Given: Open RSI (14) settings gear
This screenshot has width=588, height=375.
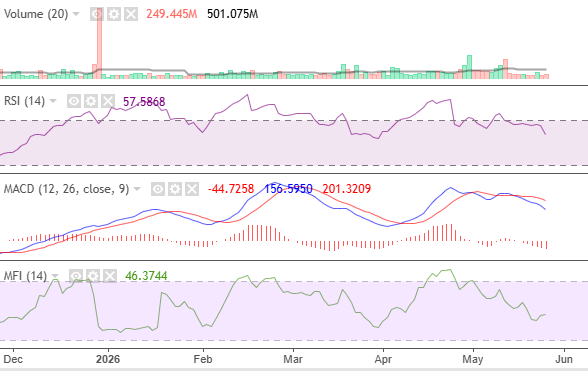Looking at the screenshot, I should coord(91,101).
